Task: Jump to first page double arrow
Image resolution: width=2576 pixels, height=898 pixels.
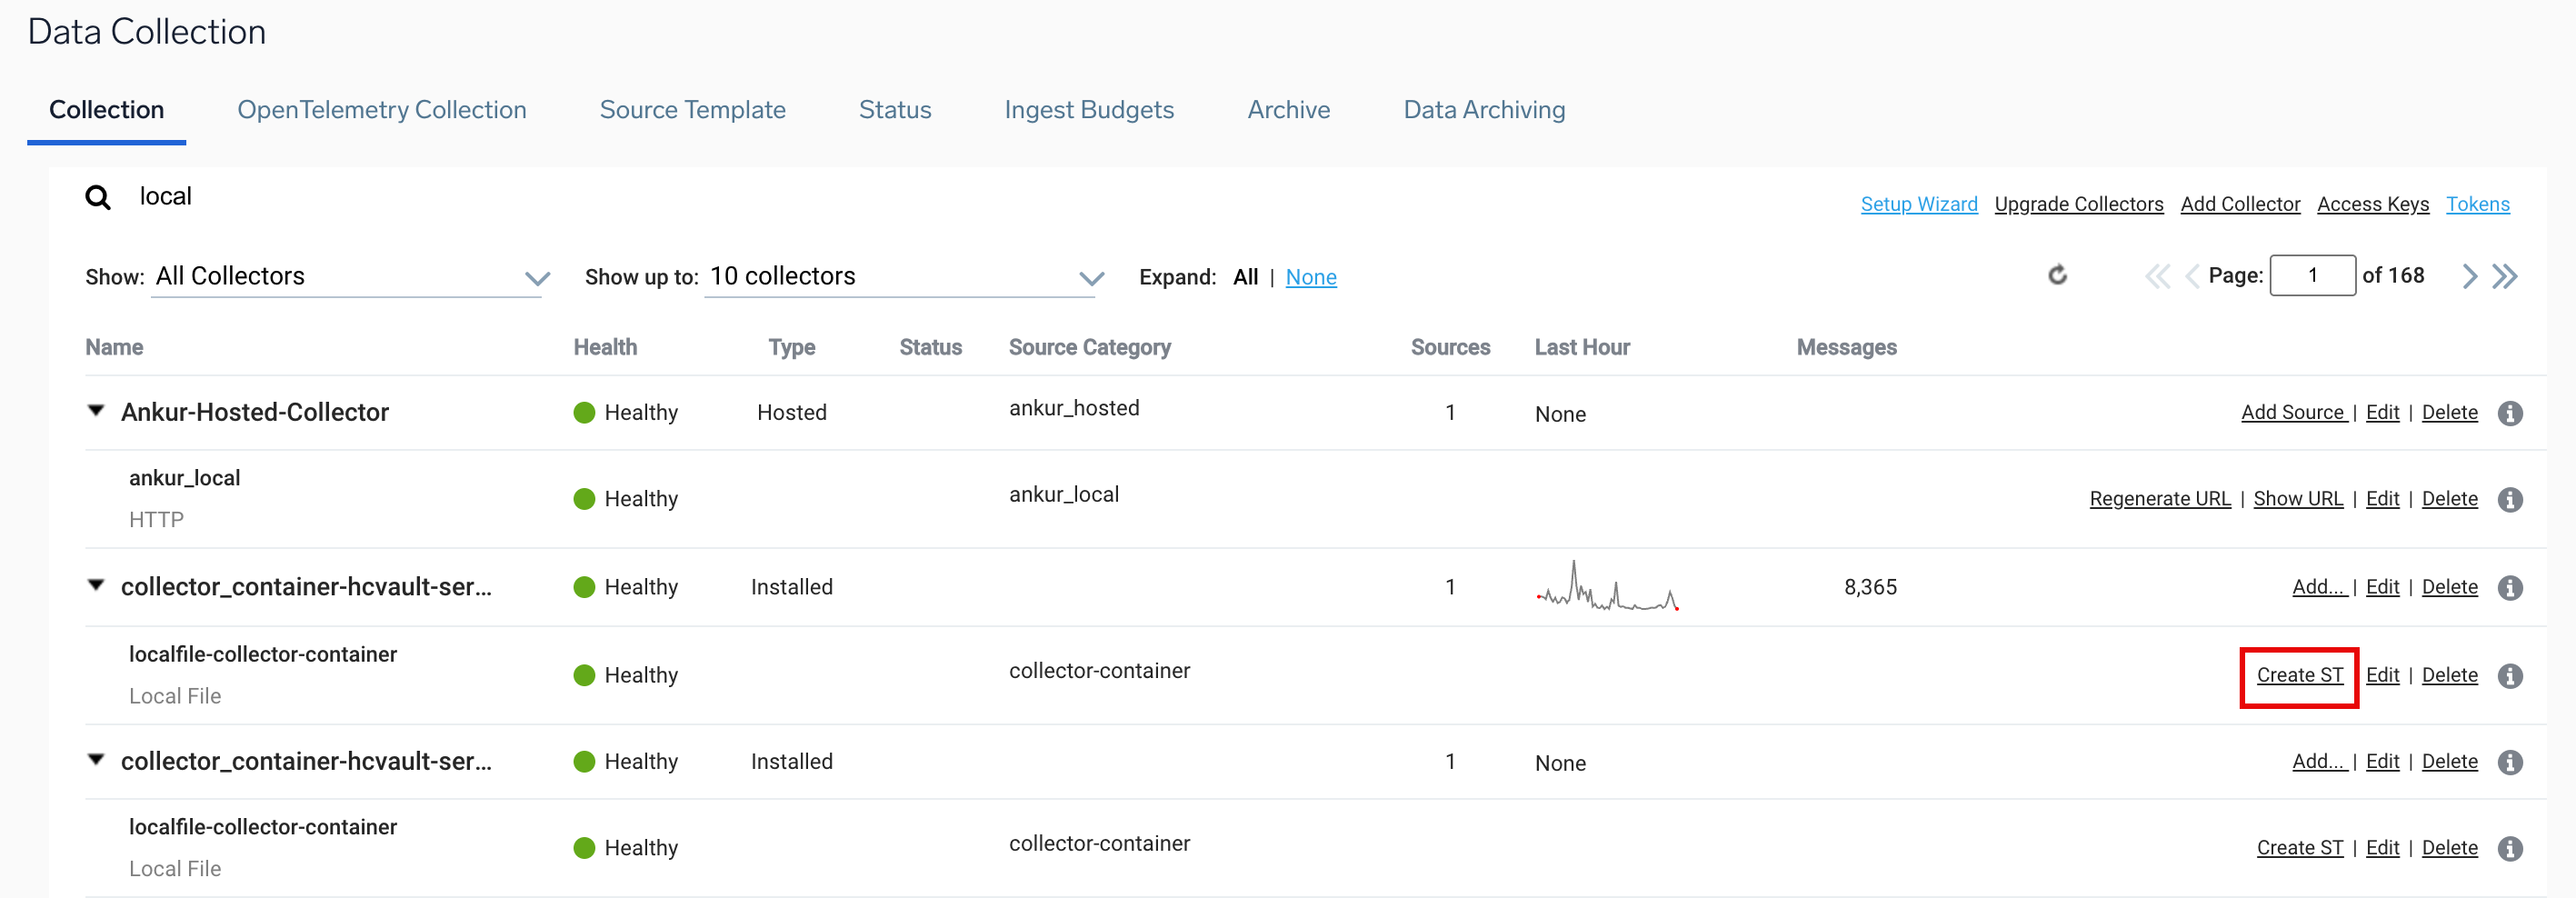Action: (2156, 276)
